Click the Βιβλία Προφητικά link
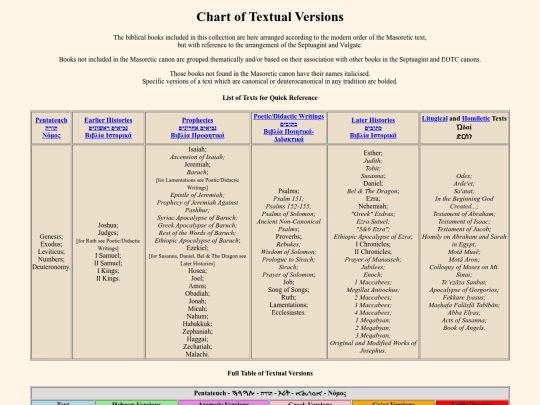 coord(197,135)
